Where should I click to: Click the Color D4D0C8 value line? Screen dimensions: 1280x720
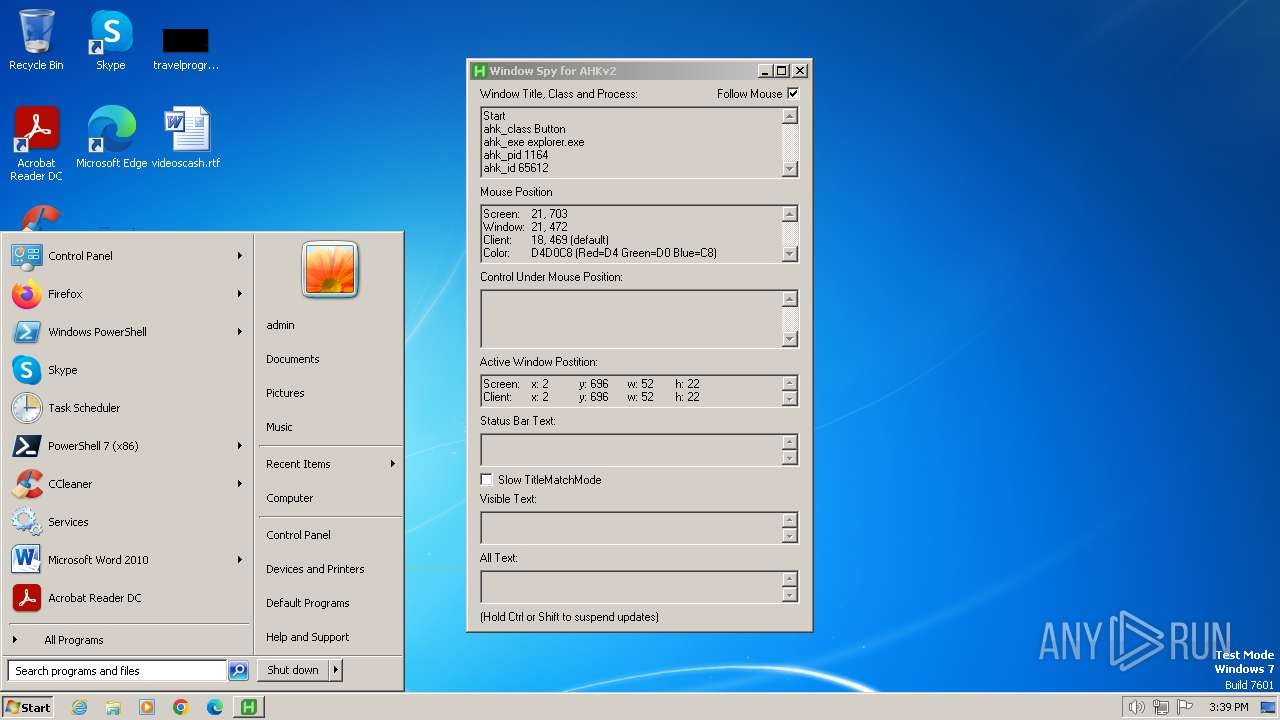click(600, 253)
